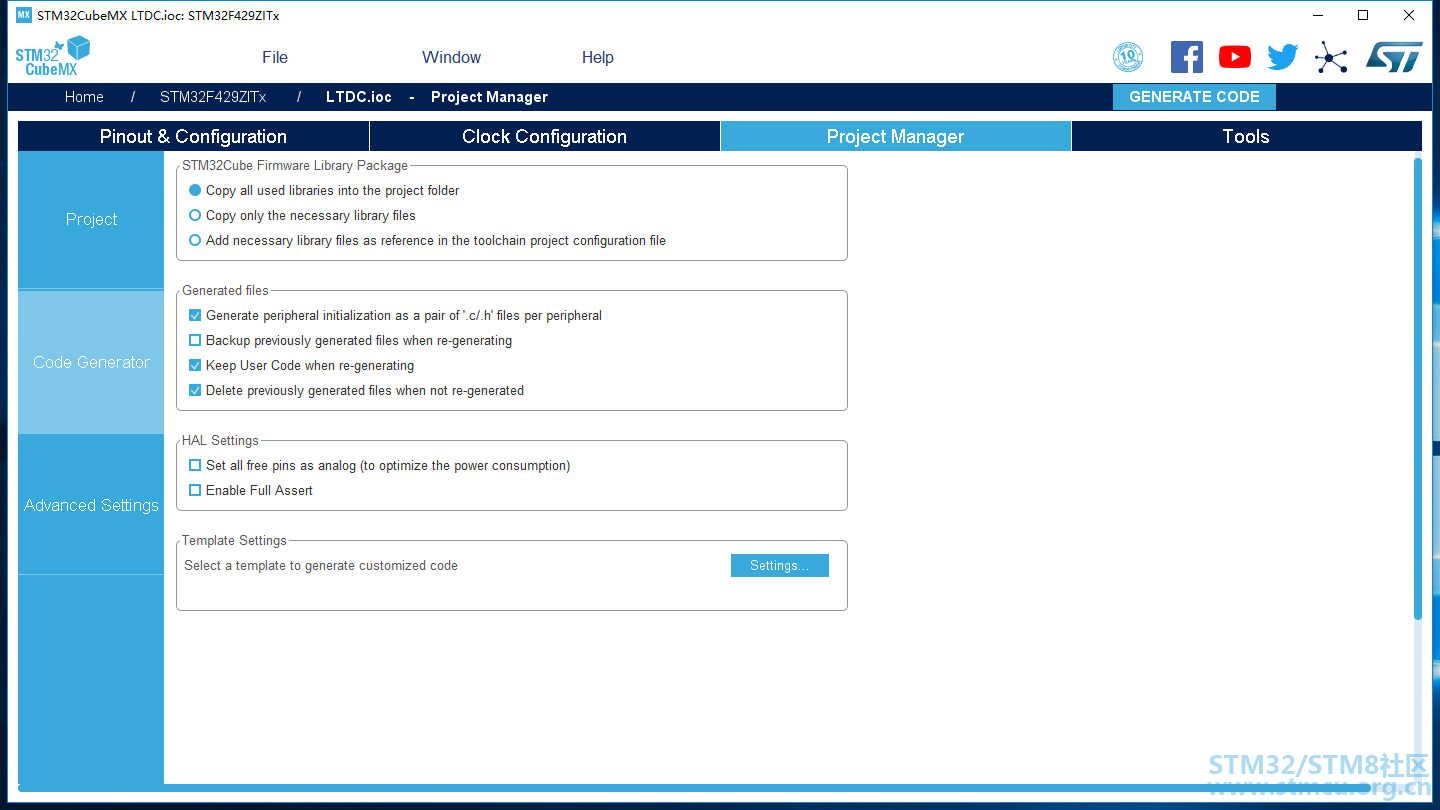Click the 'Select a template to generate customized code' text
This screenshot has height=810, width=1440.
click(x=321, y=565)
